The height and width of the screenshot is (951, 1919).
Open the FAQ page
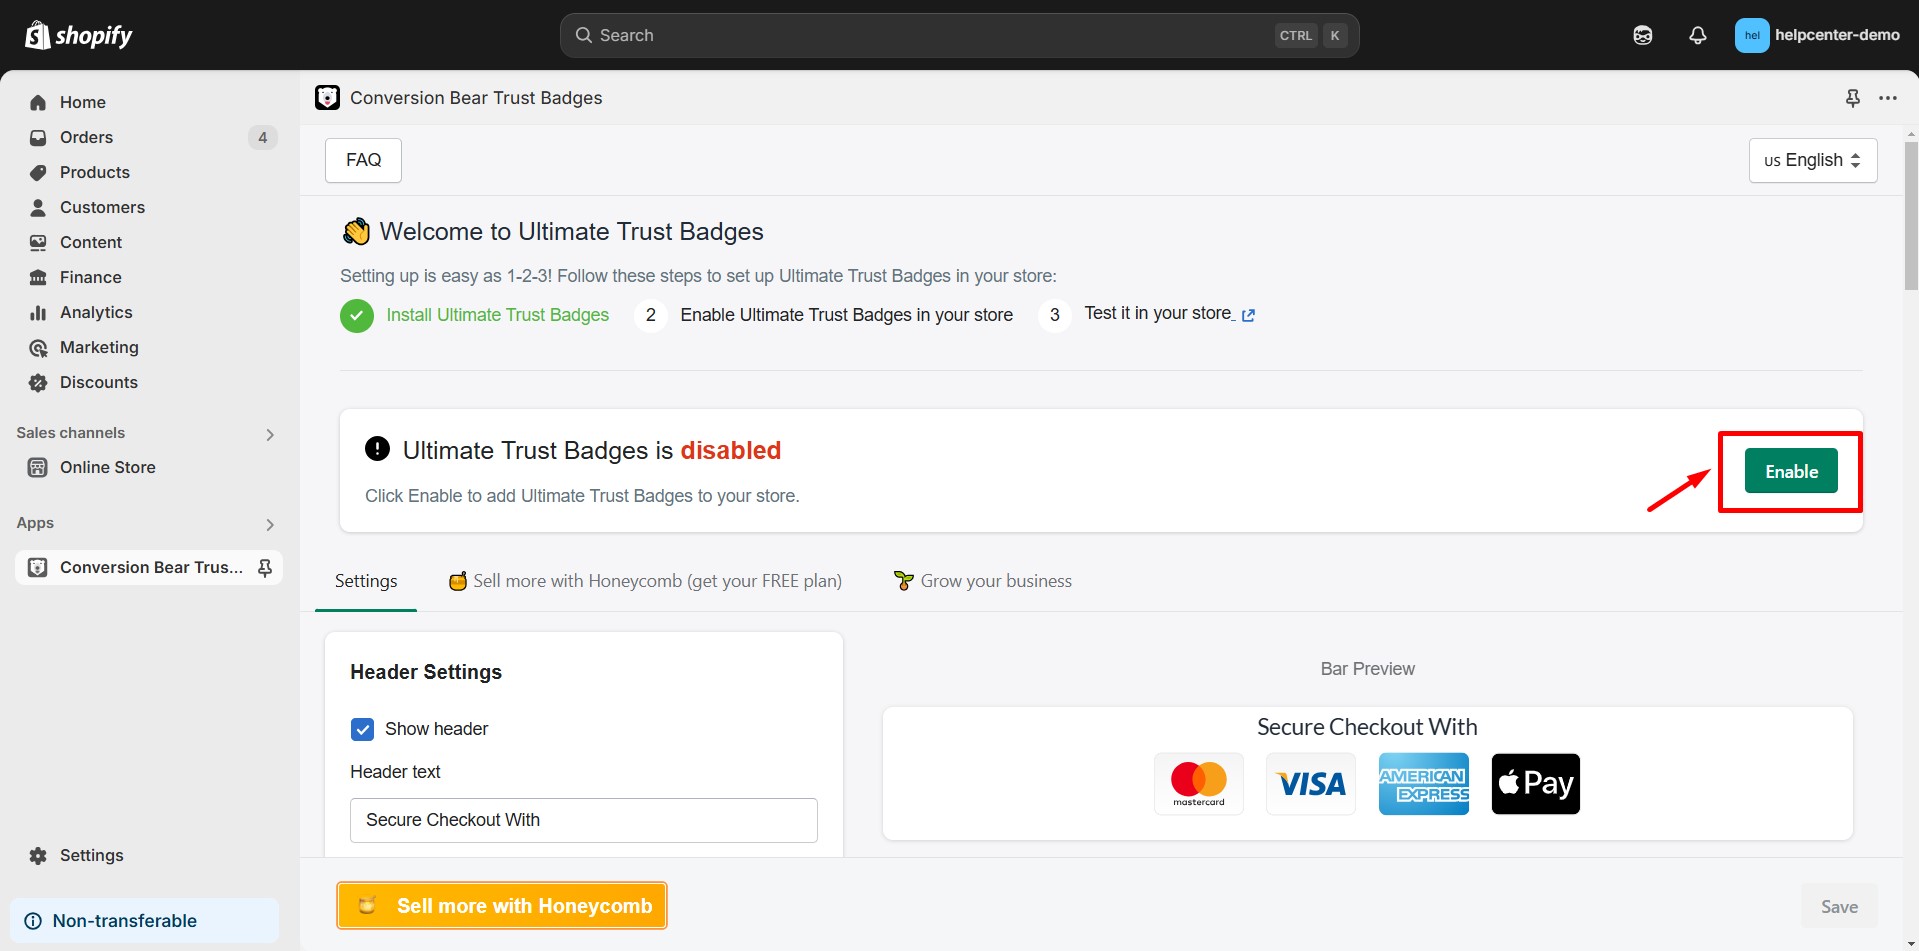tap(362, 160)
